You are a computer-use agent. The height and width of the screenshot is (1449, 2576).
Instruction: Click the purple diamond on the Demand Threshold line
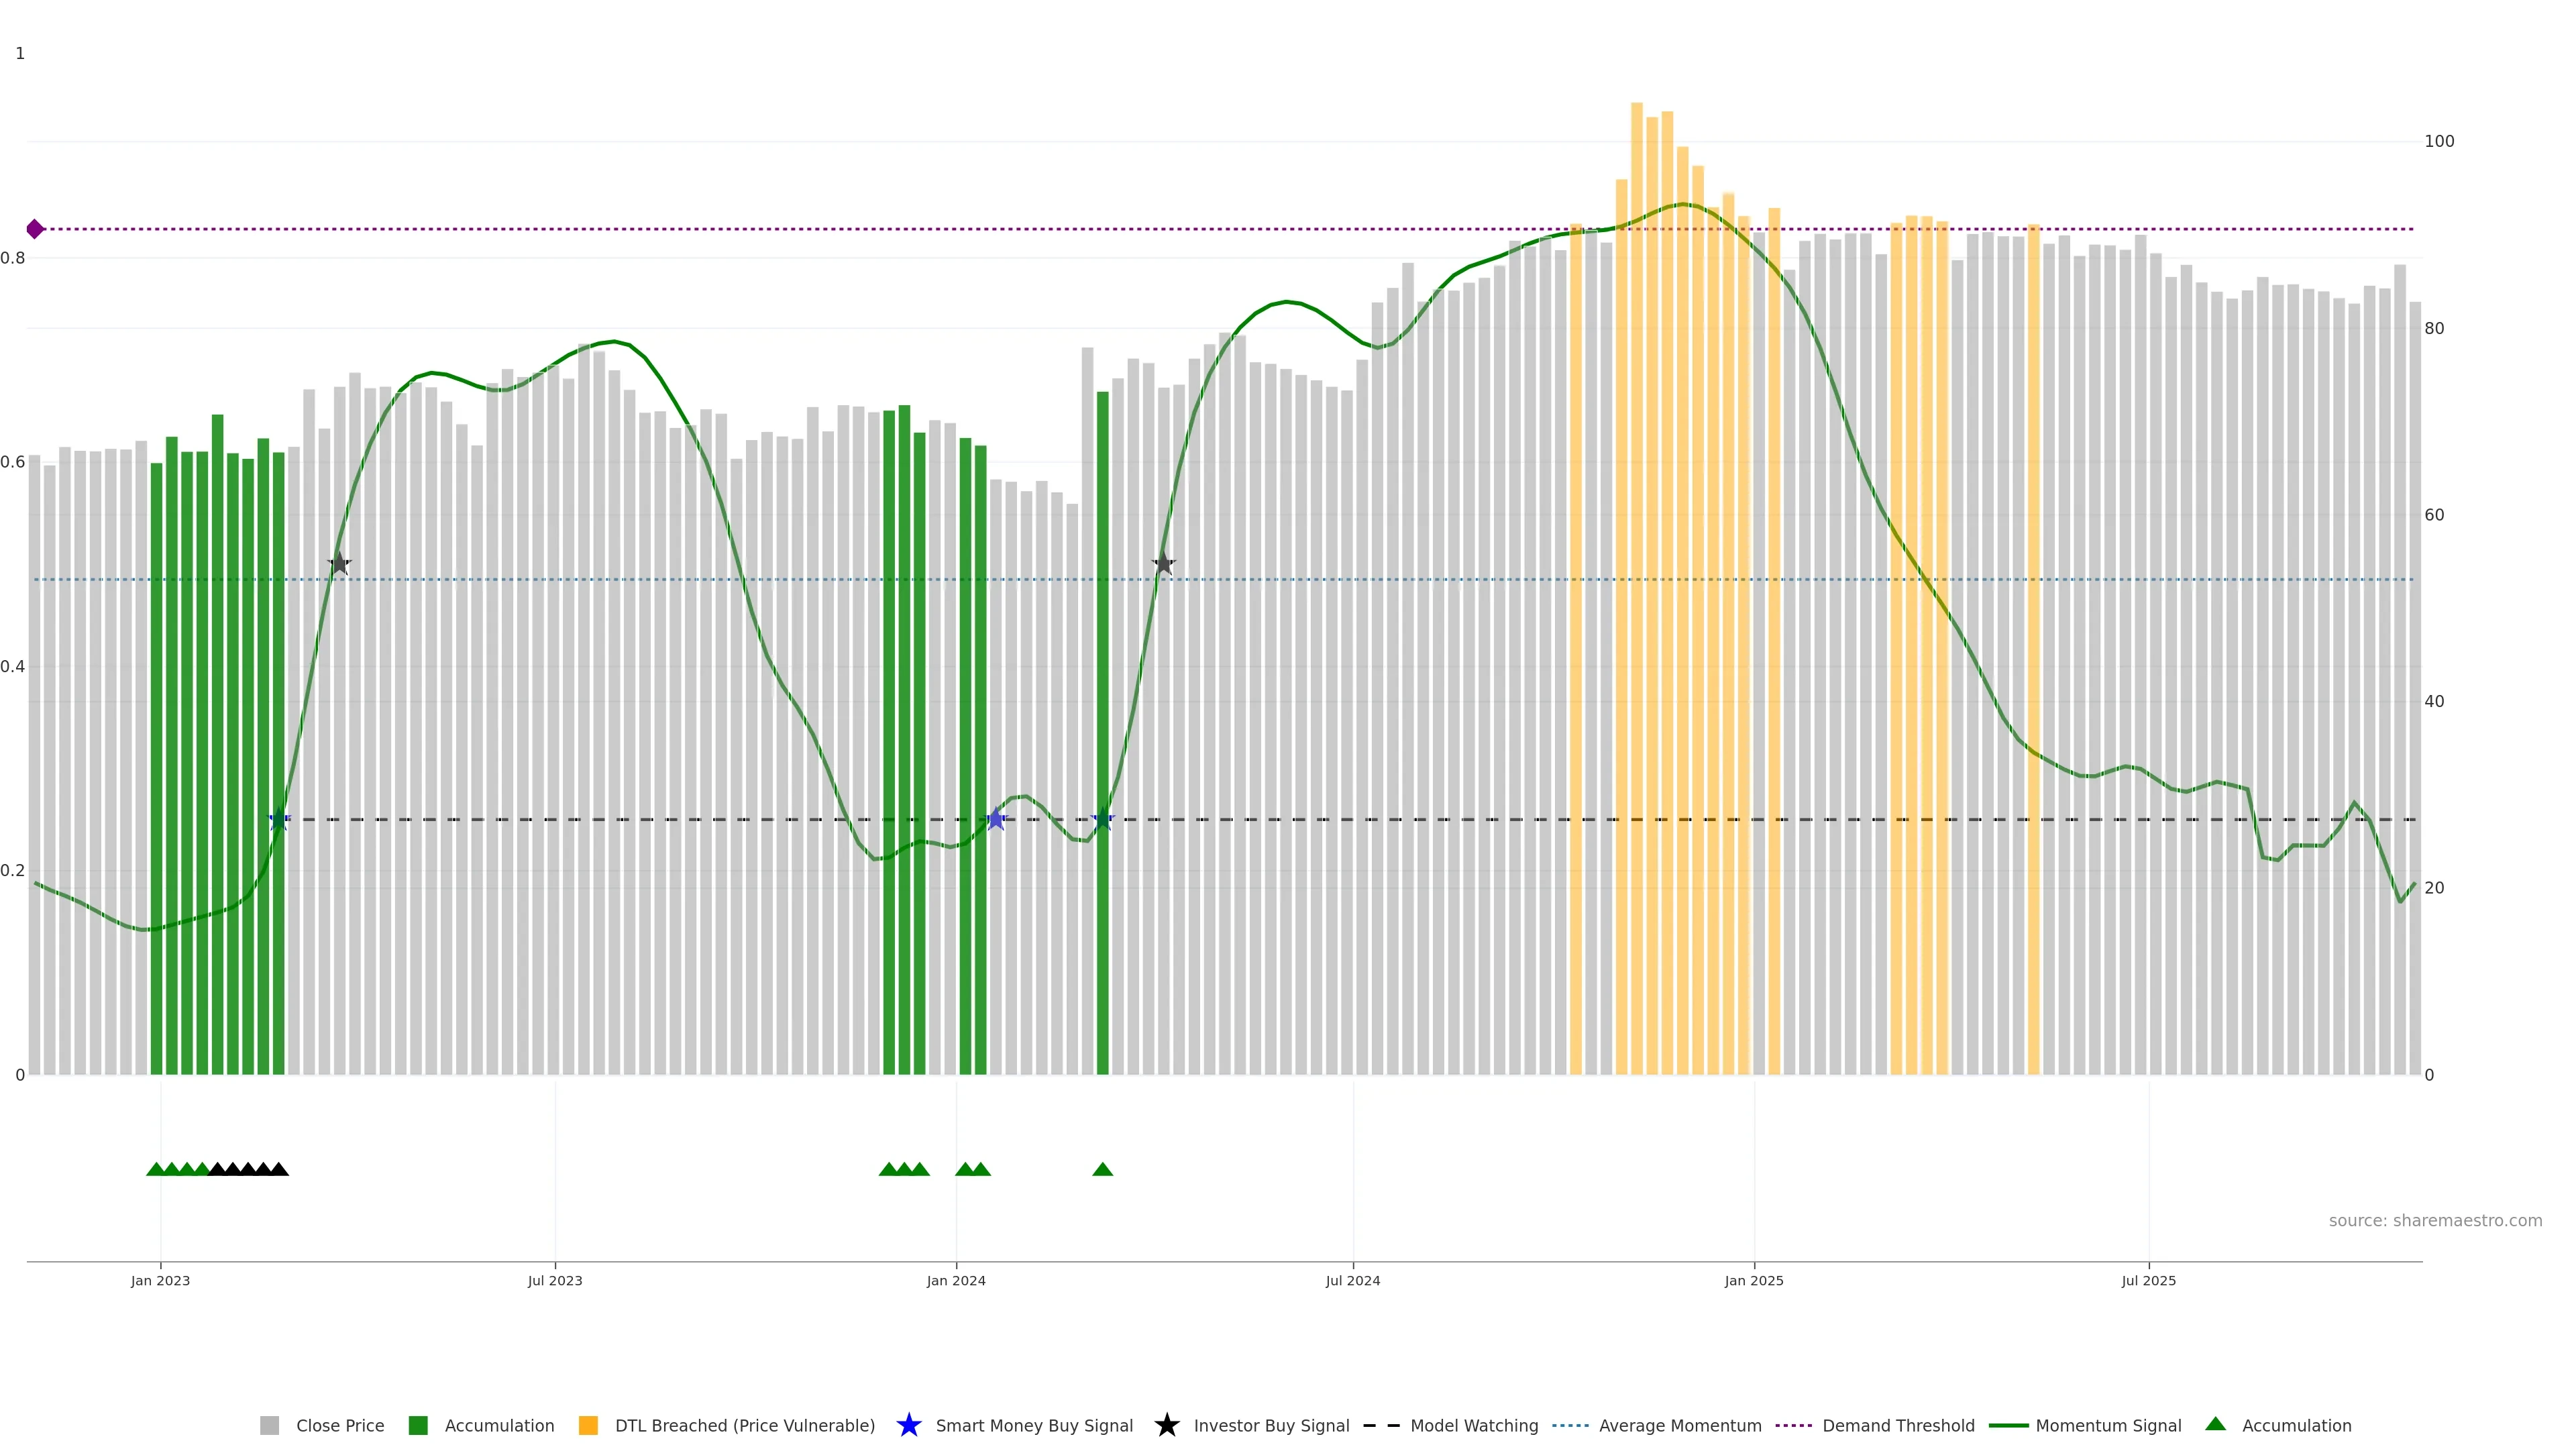coord(35,229)
